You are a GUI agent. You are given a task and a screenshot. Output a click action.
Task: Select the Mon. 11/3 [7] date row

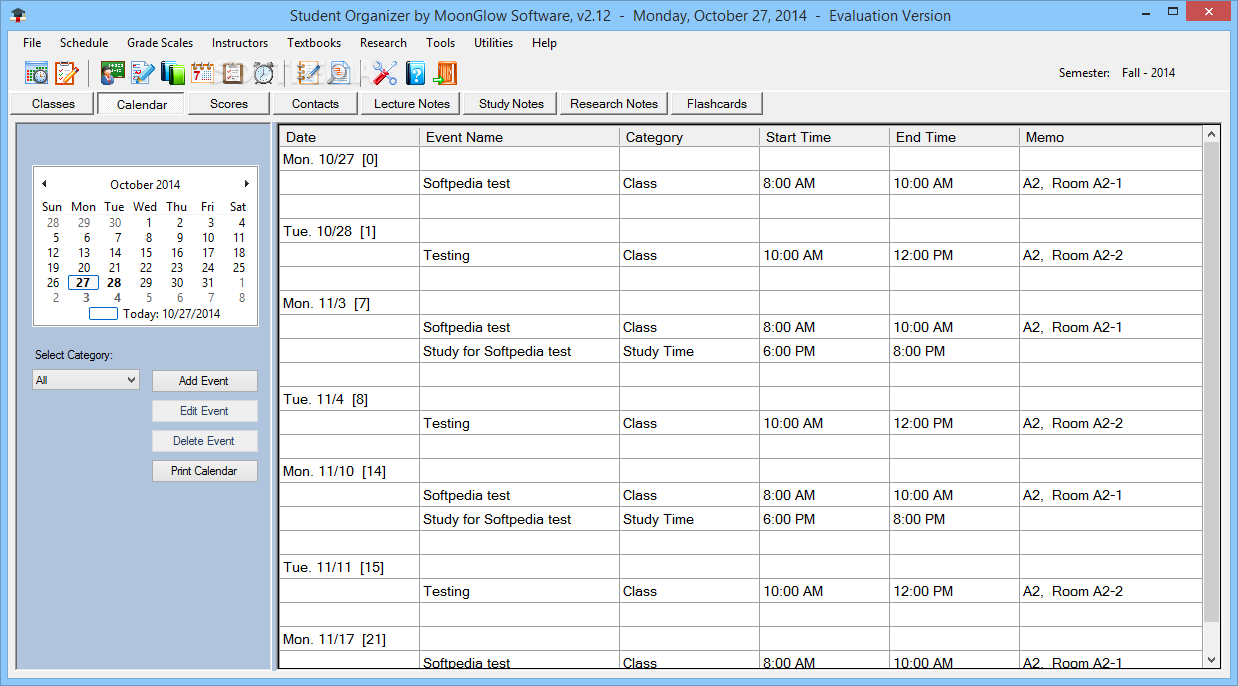point(740,303)
